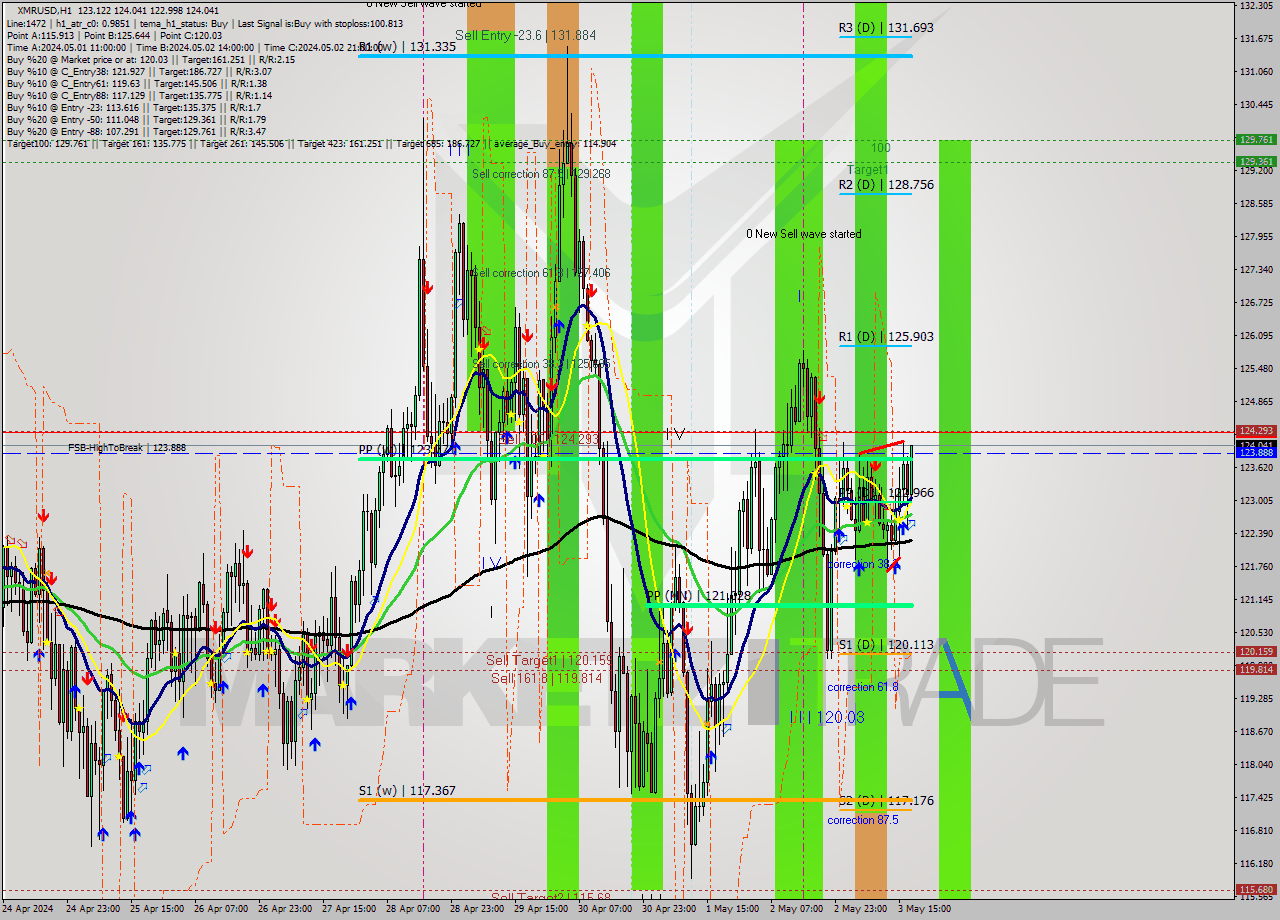Click the 'S1 (w) | 117.367' weekly support label

pos(407,791)
